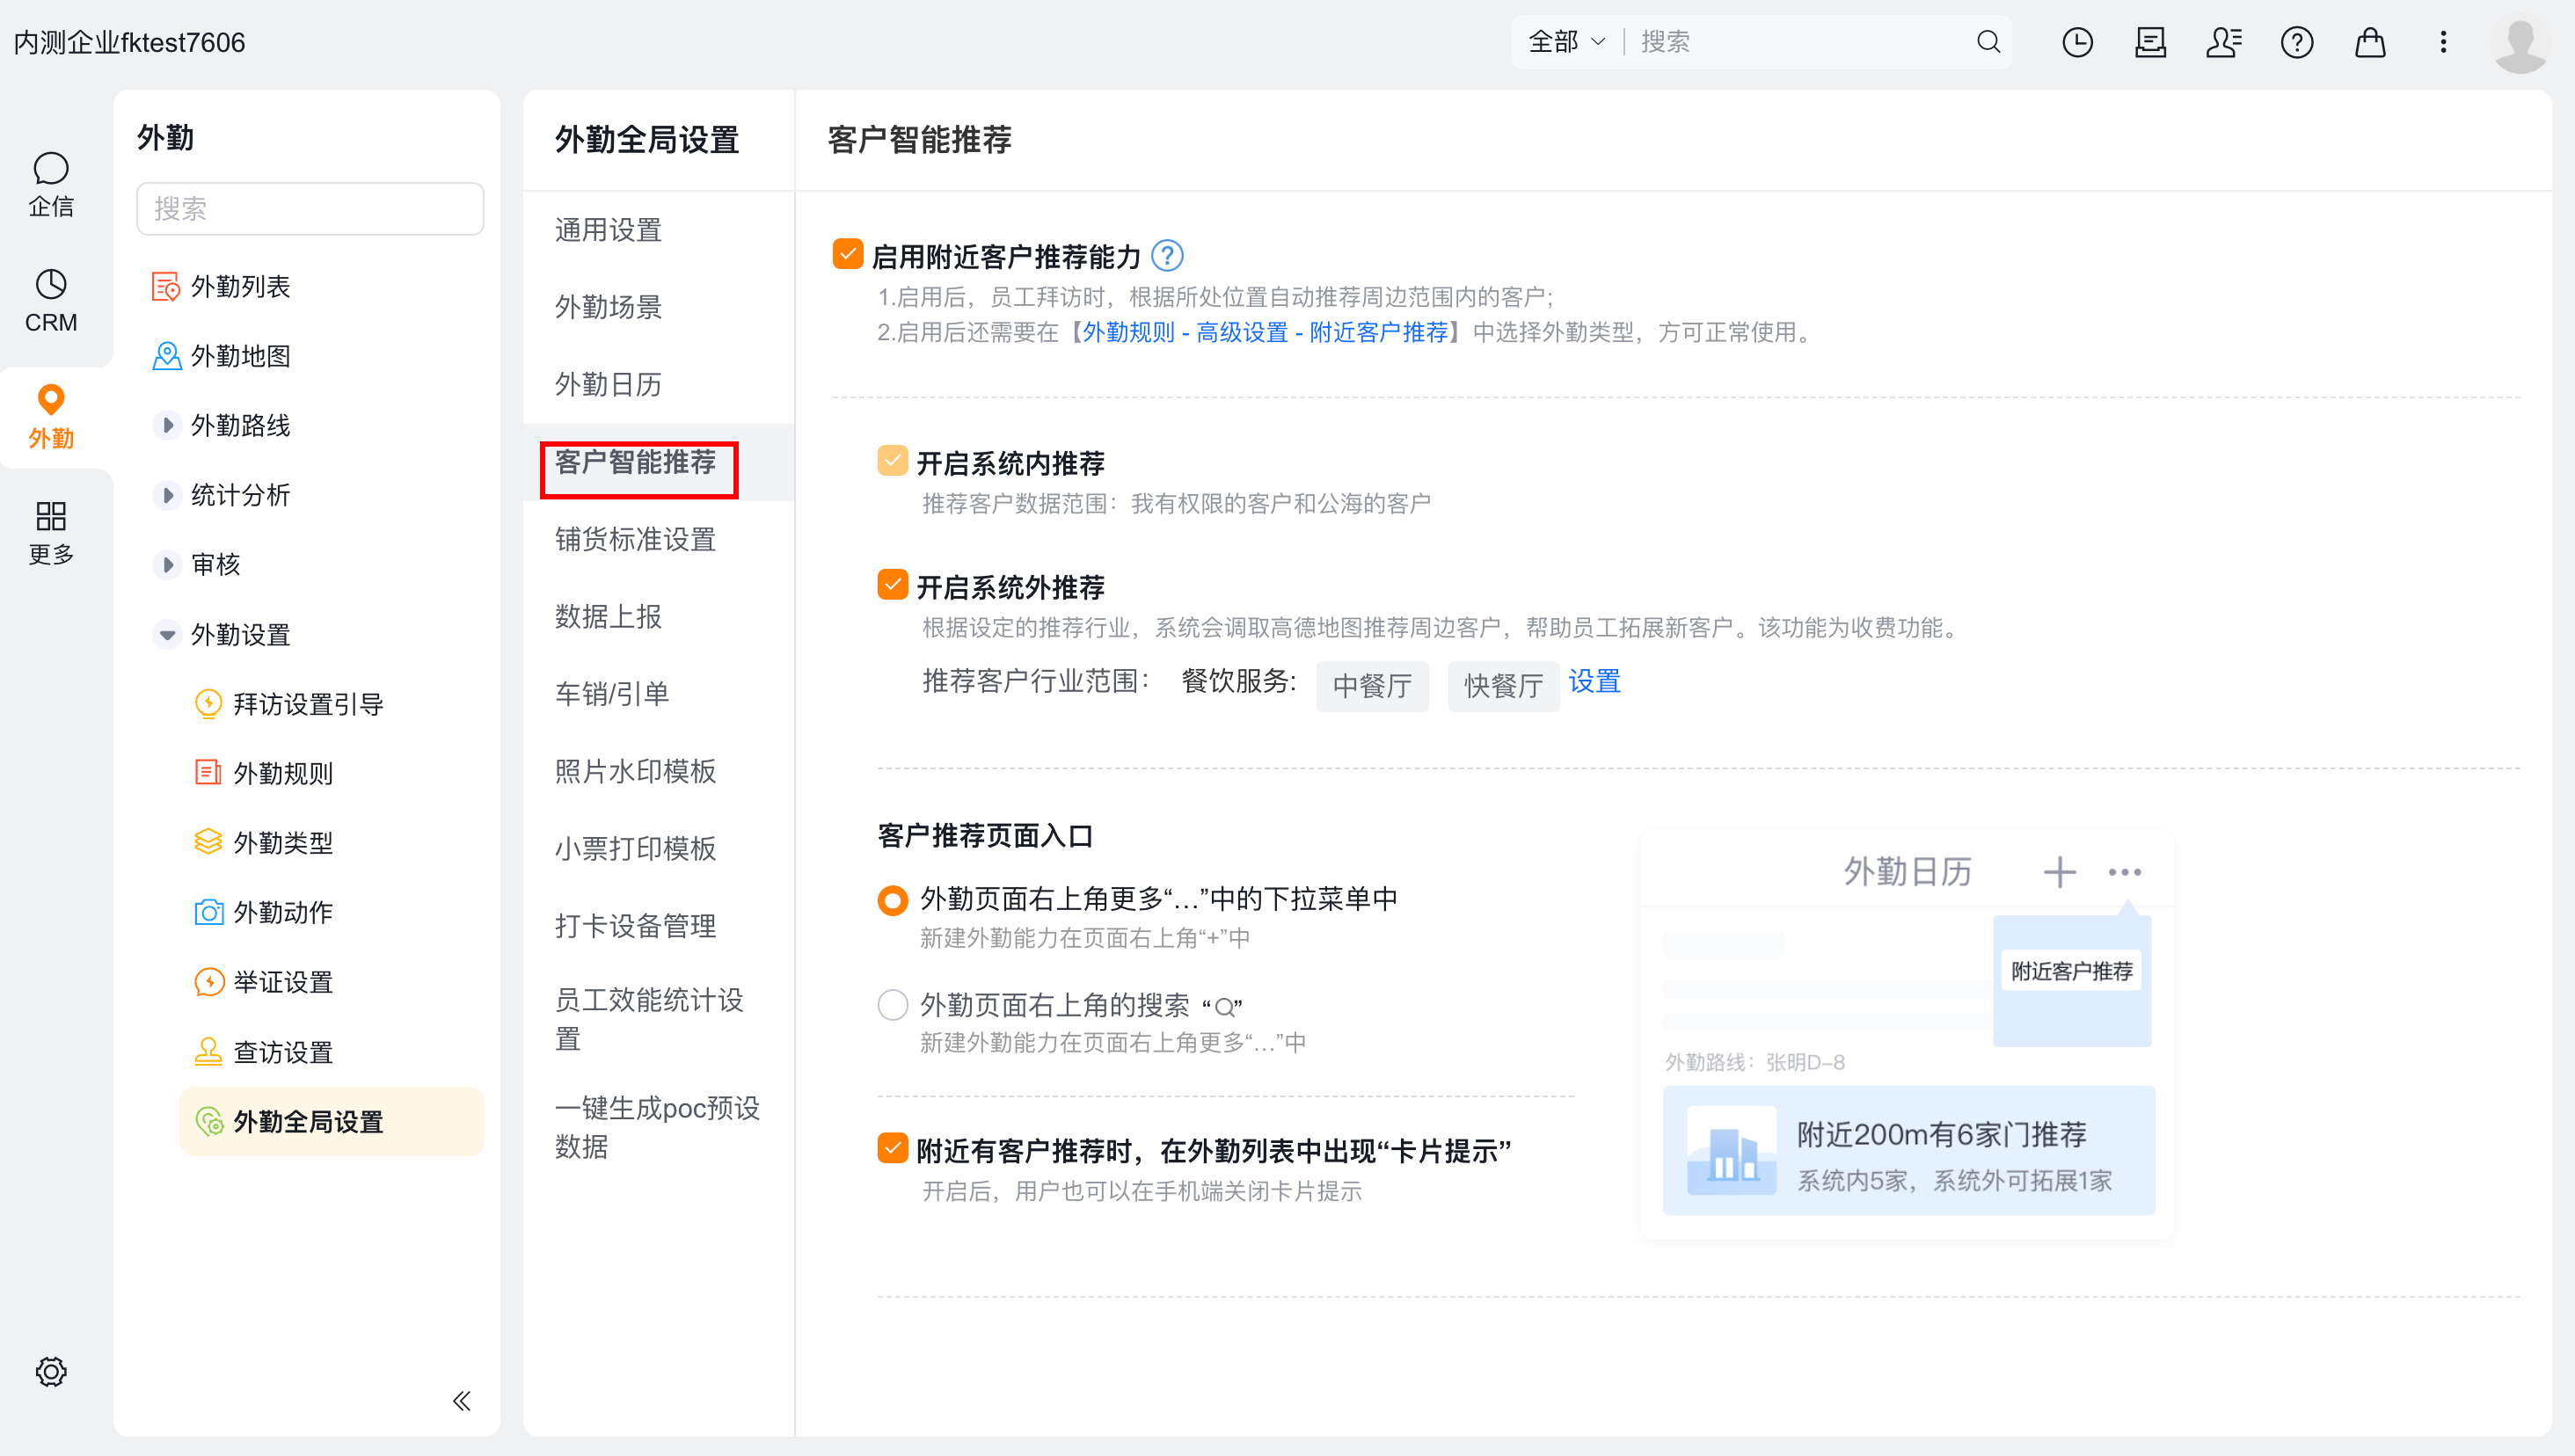Collapse the 外勤设置 tree node

(x=167, y=634)
